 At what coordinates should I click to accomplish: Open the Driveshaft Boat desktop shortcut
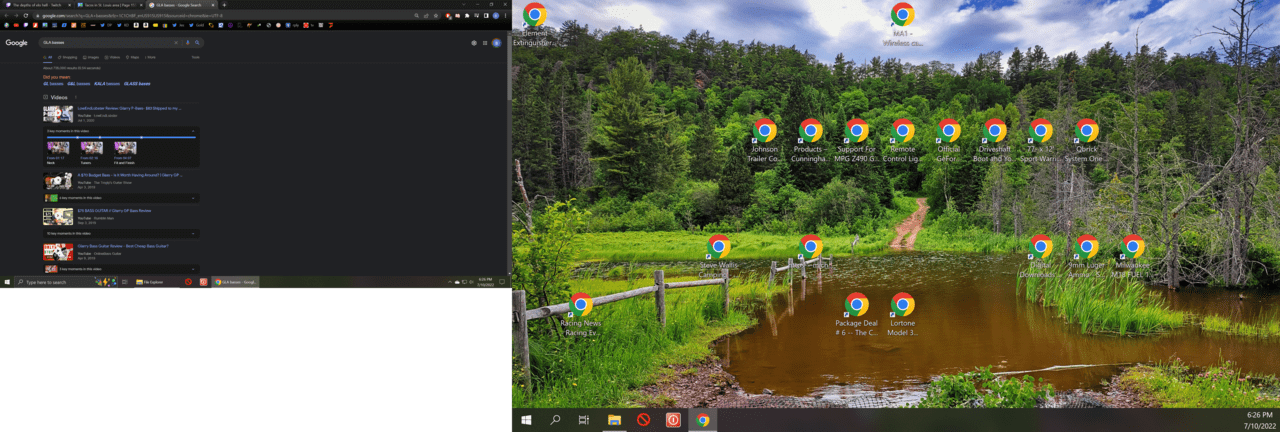point(995,140)
